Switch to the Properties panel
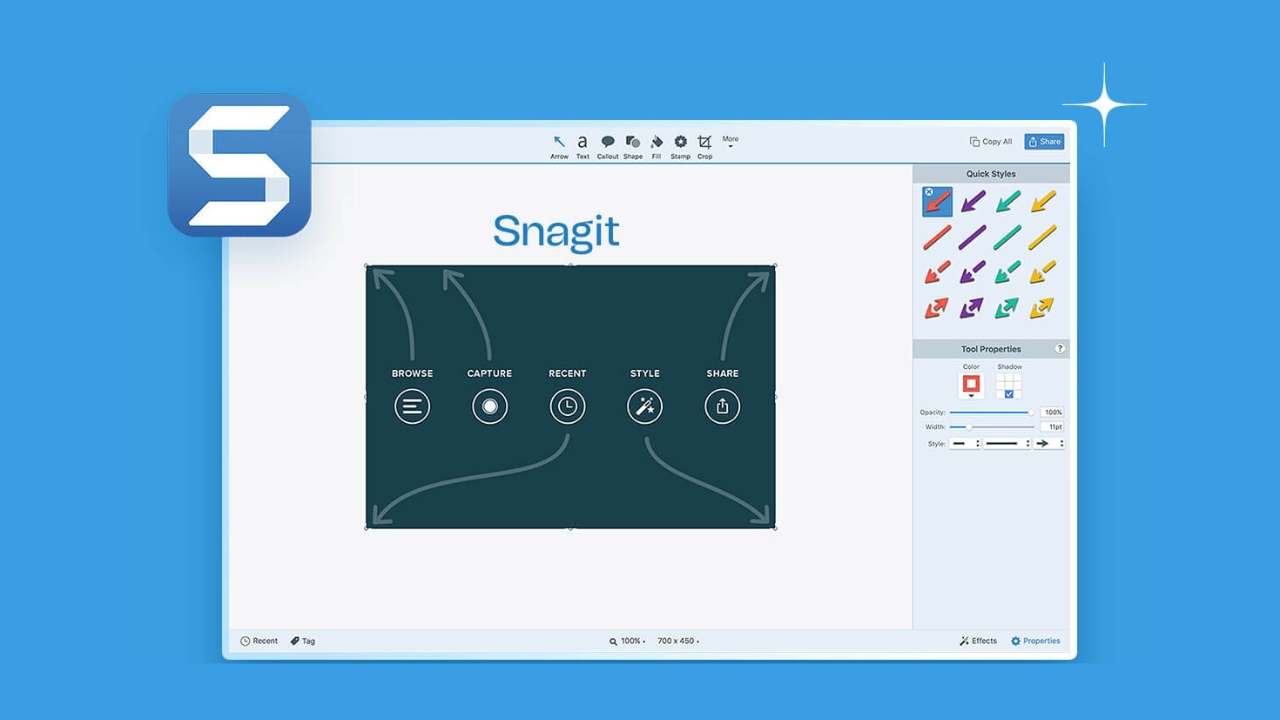 pos(1035,641)
